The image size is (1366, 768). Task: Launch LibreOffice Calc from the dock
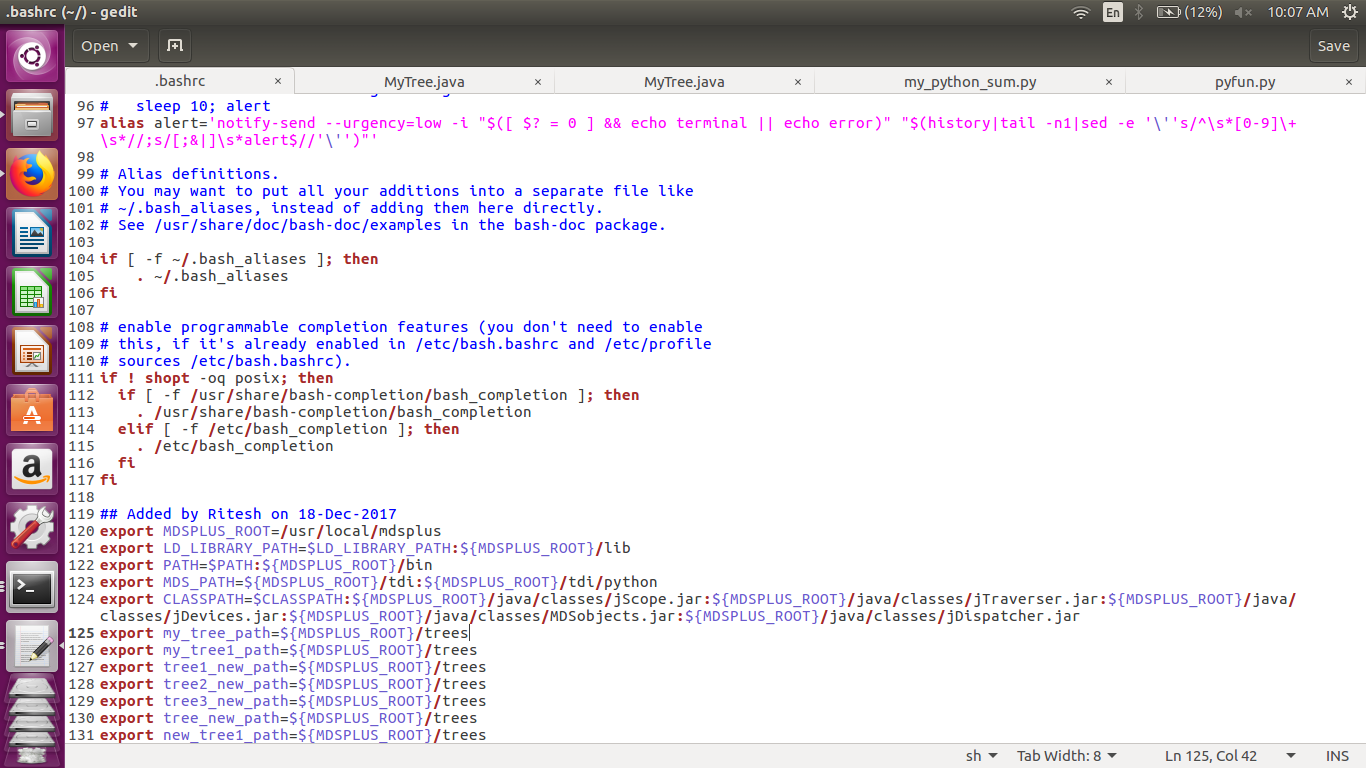tap(32, 292)
